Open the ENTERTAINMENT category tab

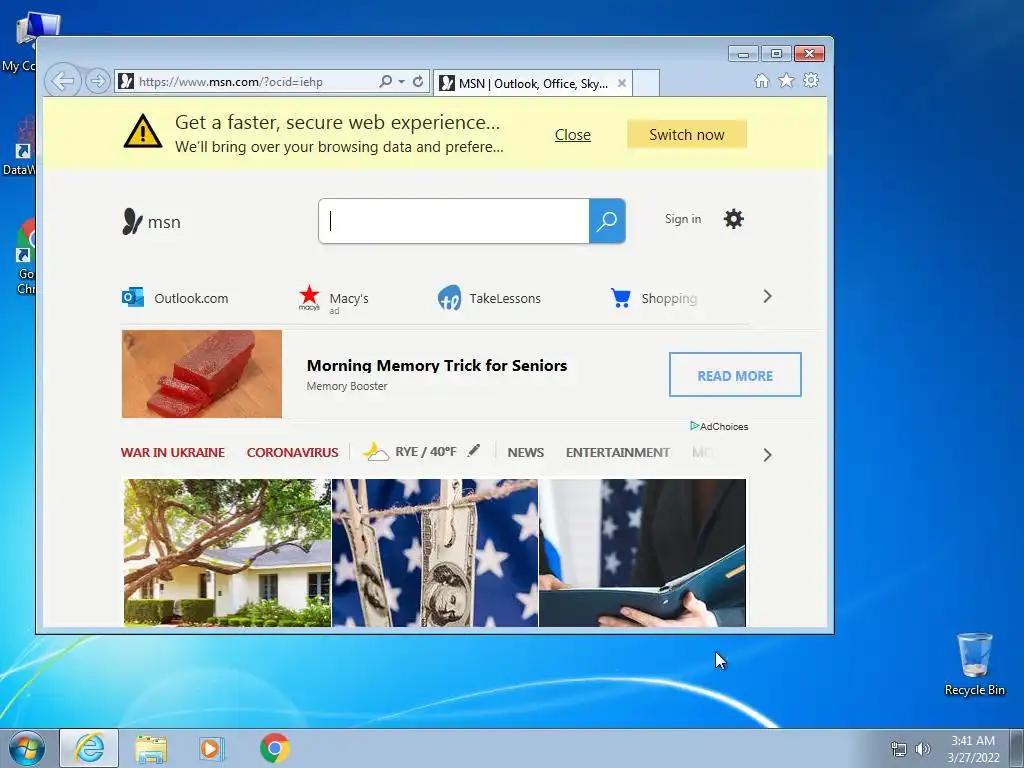pyautogui.click(x=618, y=452)
